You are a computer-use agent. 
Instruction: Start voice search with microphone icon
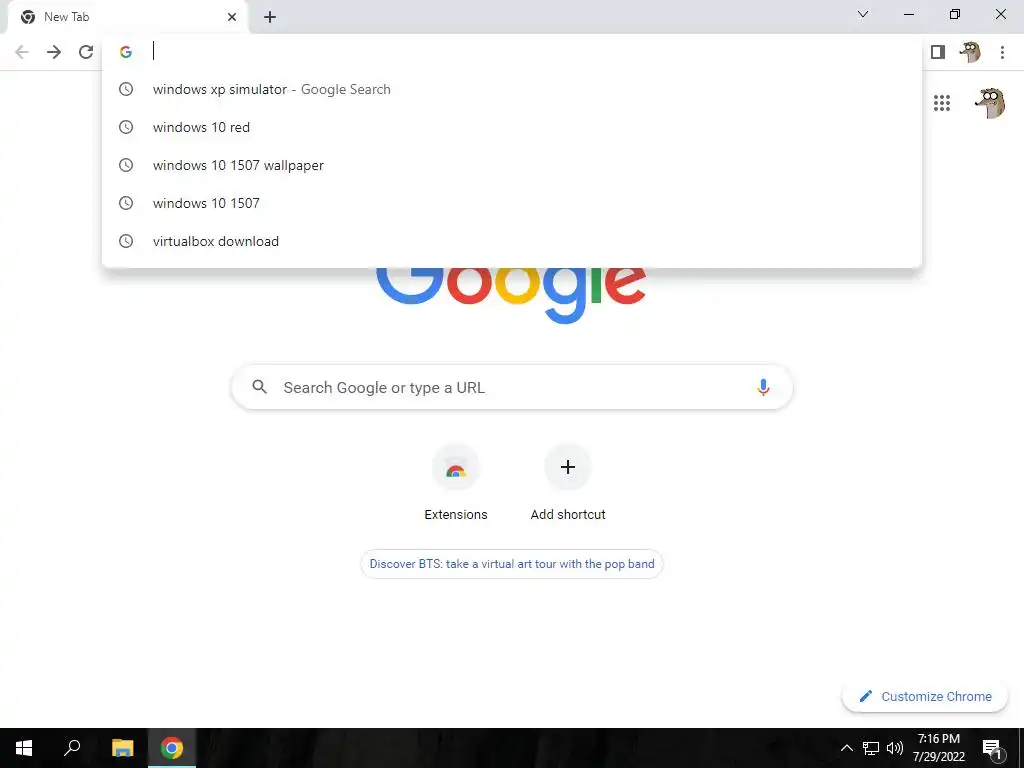763,387
